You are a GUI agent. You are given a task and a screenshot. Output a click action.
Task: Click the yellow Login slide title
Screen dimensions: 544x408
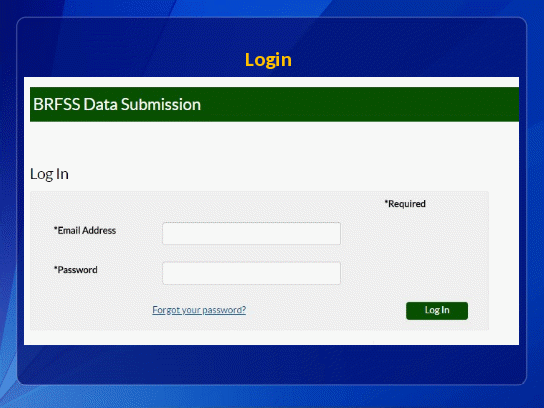coord(268,60)
